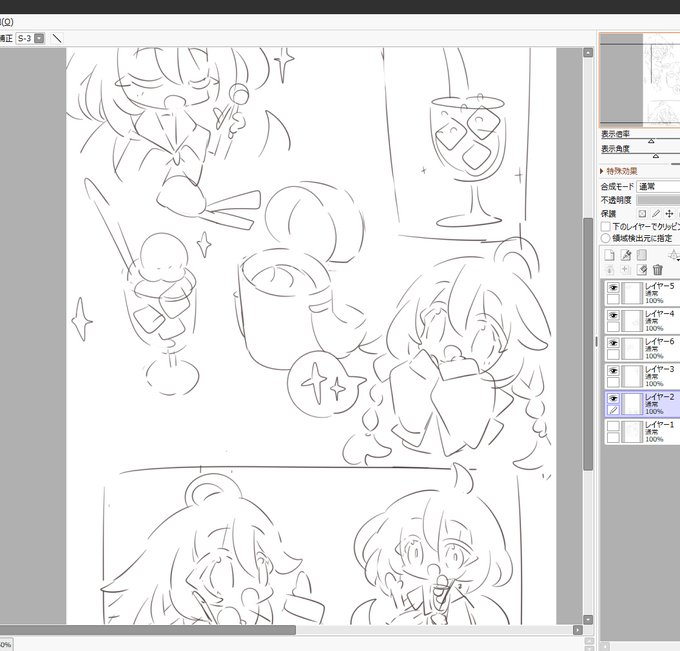Screen dimensions: 680x651
Task: Select the レイヤー1 thumbnail
Action: pos(632,432)
